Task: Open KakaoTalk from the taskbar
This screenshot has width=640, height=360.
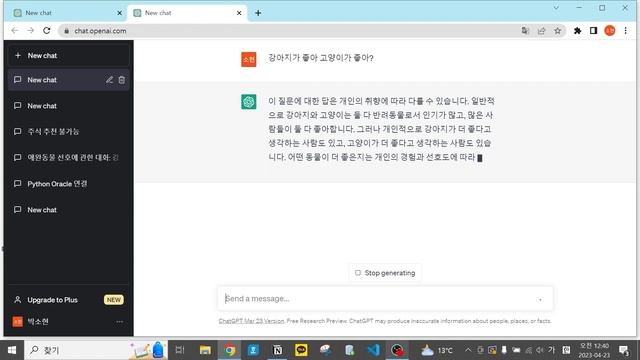Action: click(x=301, y=350)
